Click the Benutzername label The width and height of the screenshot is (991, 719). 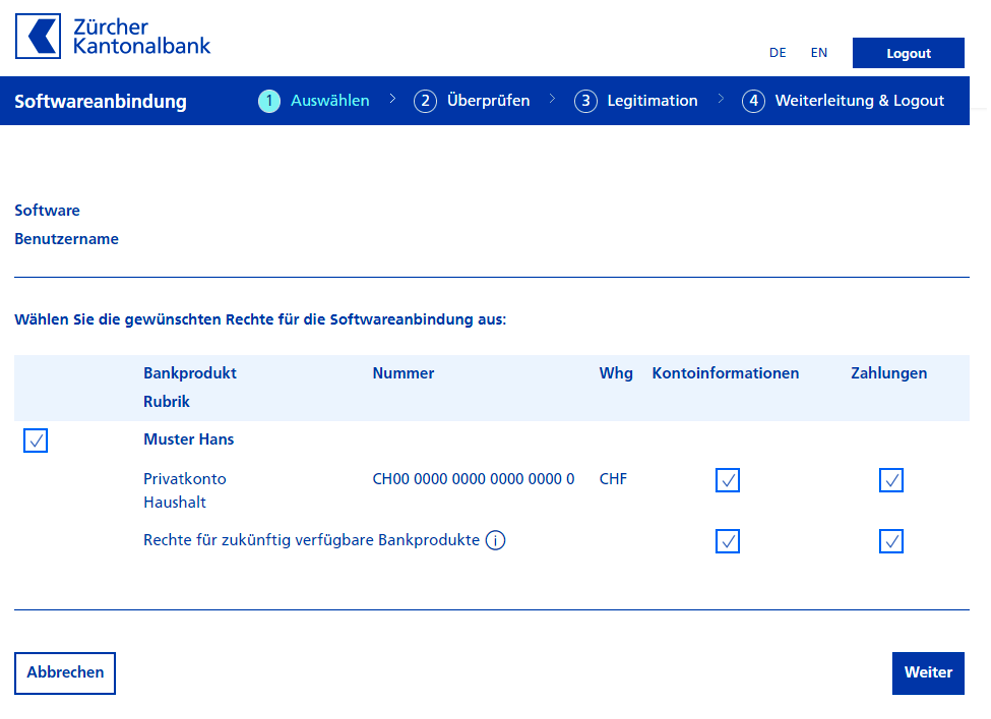(x=66, y=239)
